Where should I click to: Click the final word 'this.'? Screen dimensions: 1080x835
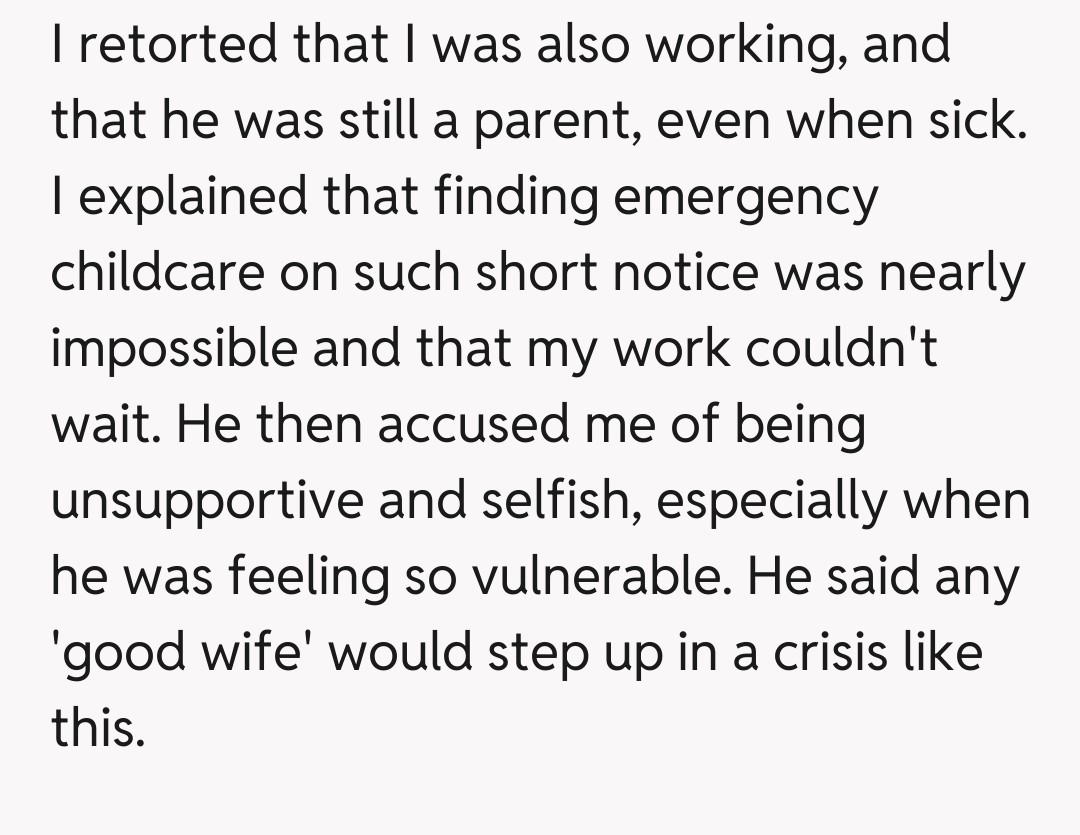[x=98, y=727]
